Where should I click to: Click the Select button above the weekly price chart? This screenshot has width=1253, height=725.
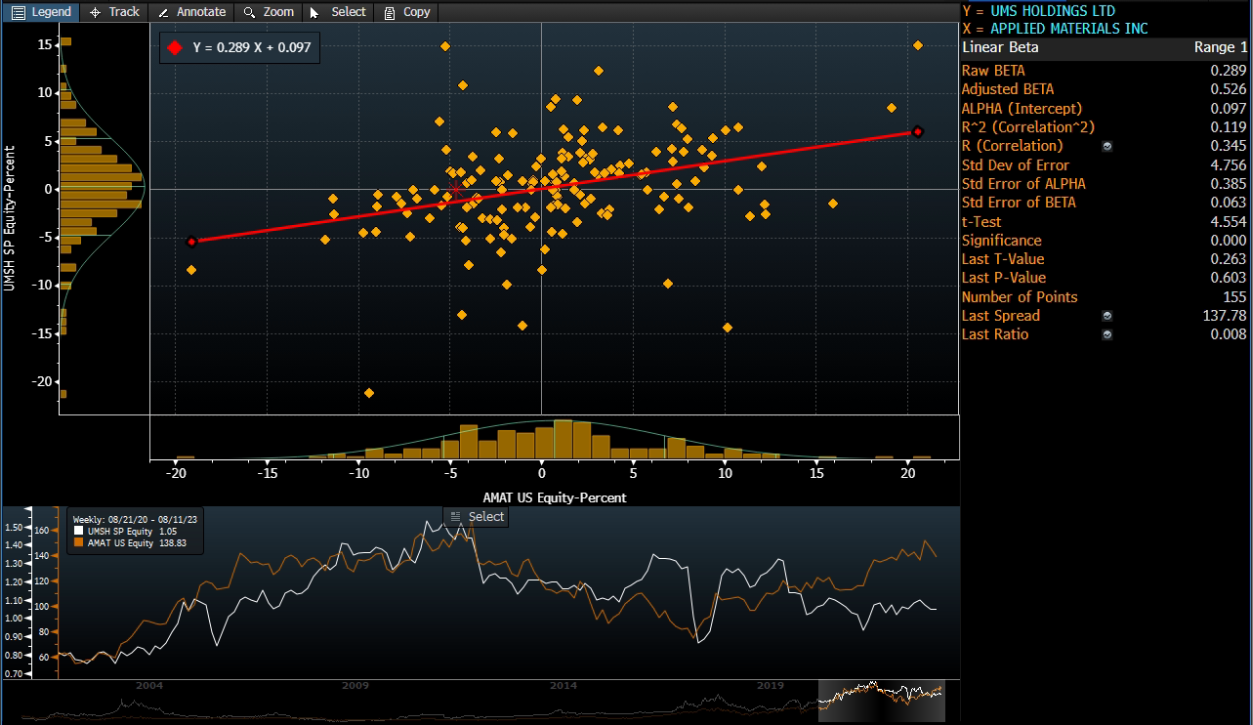[477, 517]
